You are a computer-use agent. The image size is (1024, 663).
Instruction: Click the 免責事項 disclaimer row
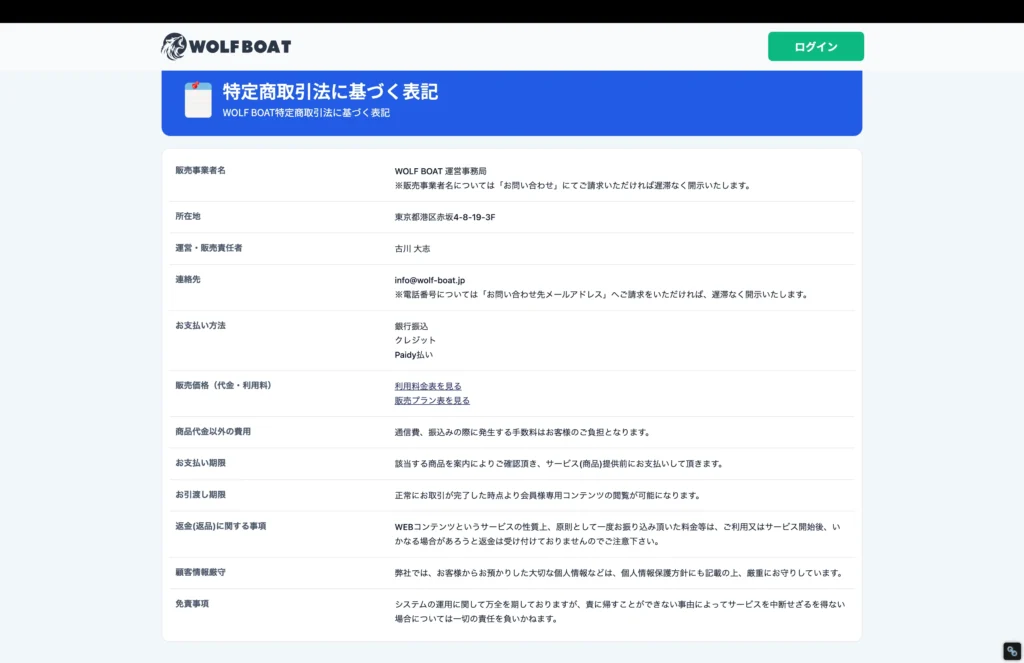pyautogui.click(x=191, y=604)
